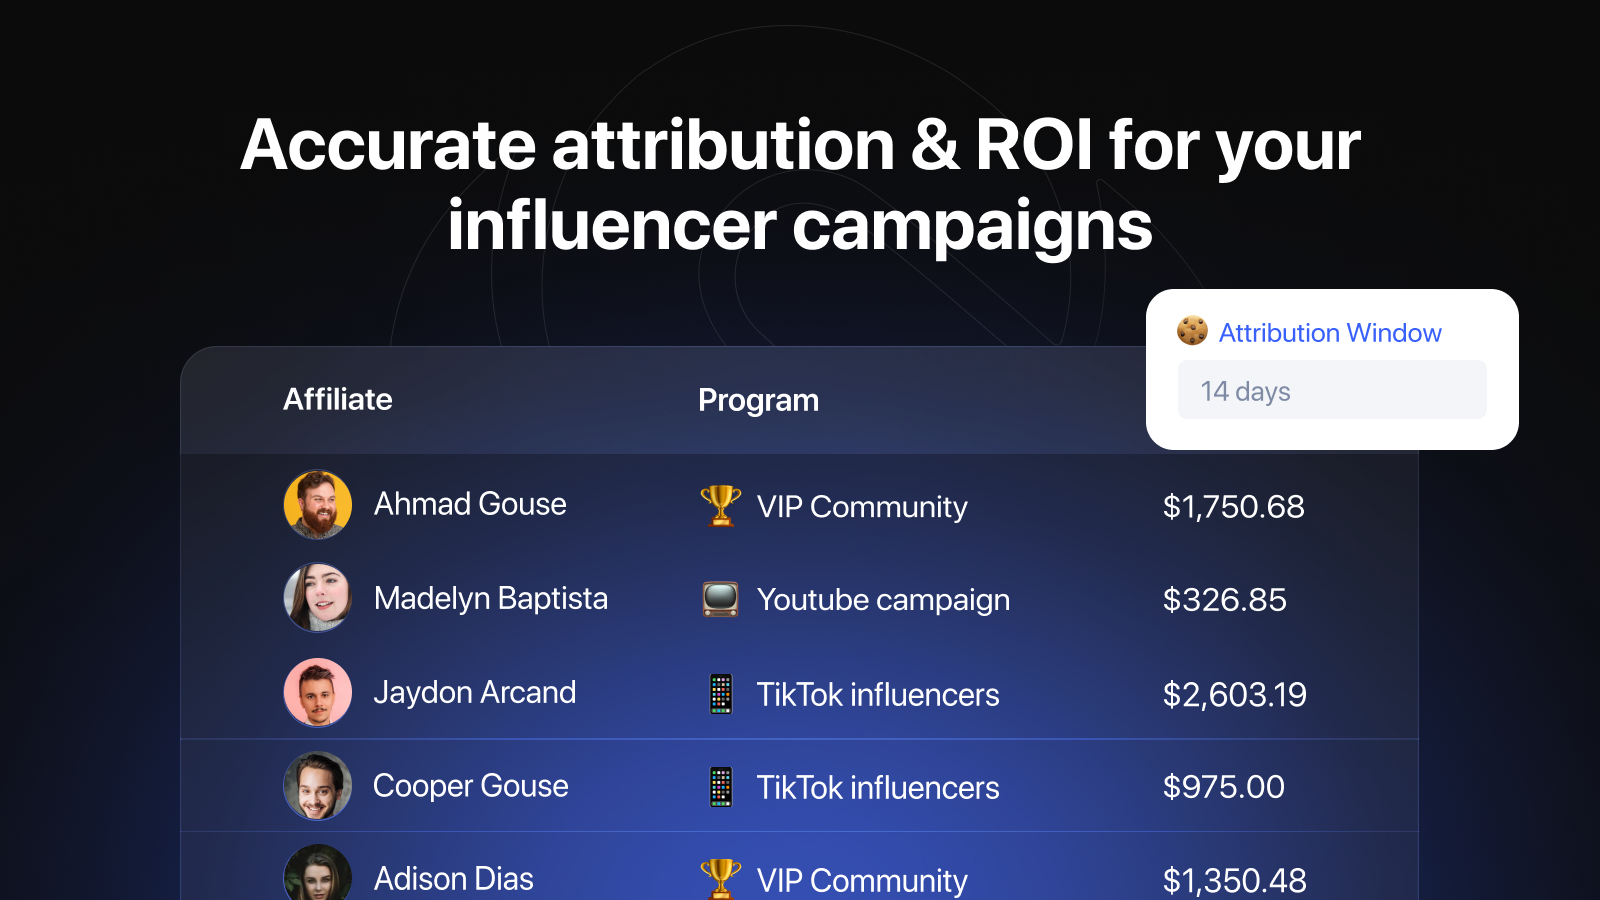Click the cookie icon near Attribution Window

1193,331
